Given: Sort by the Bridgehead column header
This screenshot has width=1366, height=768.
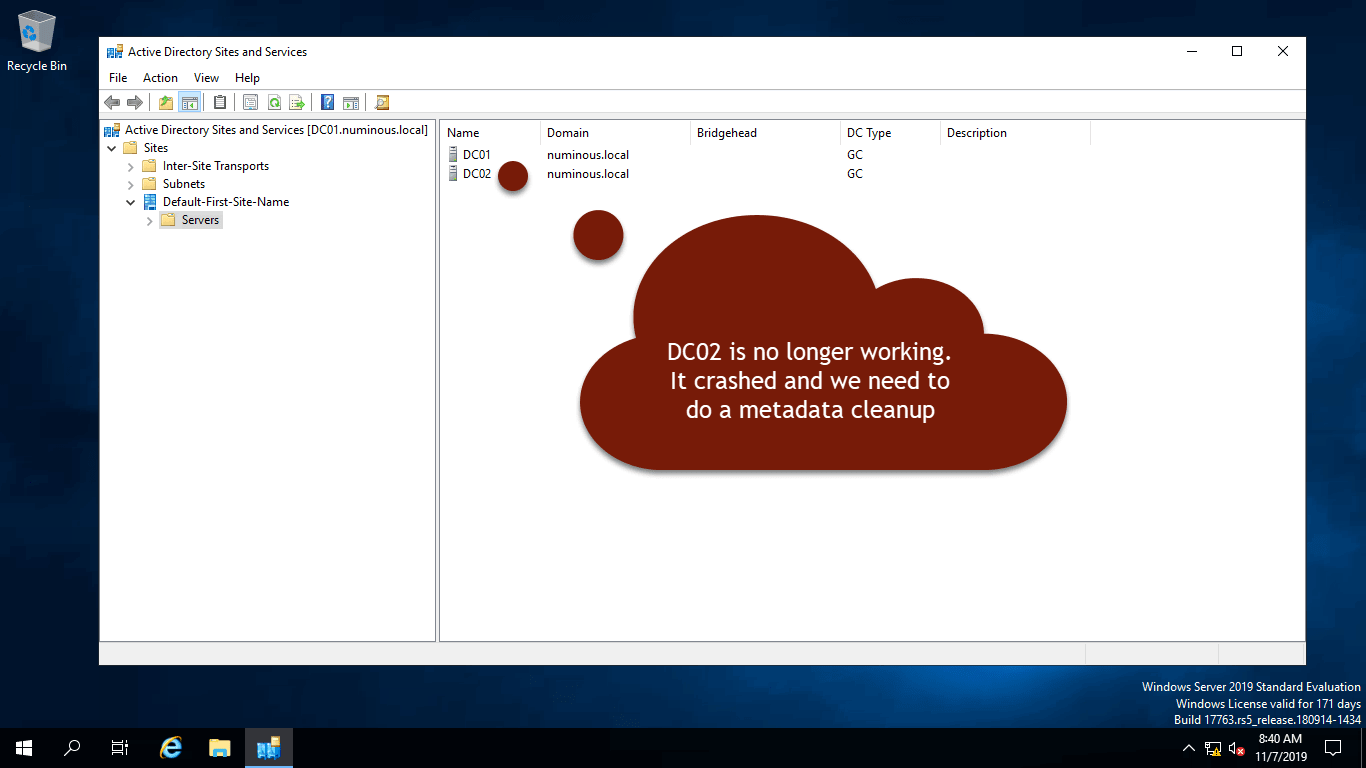Looking at the screenshot, I should point(765,133).
